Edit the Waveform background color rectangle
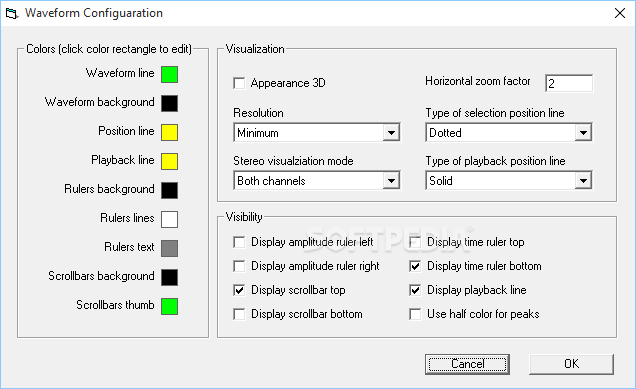The image size is (636, 389). coord(170,103)
